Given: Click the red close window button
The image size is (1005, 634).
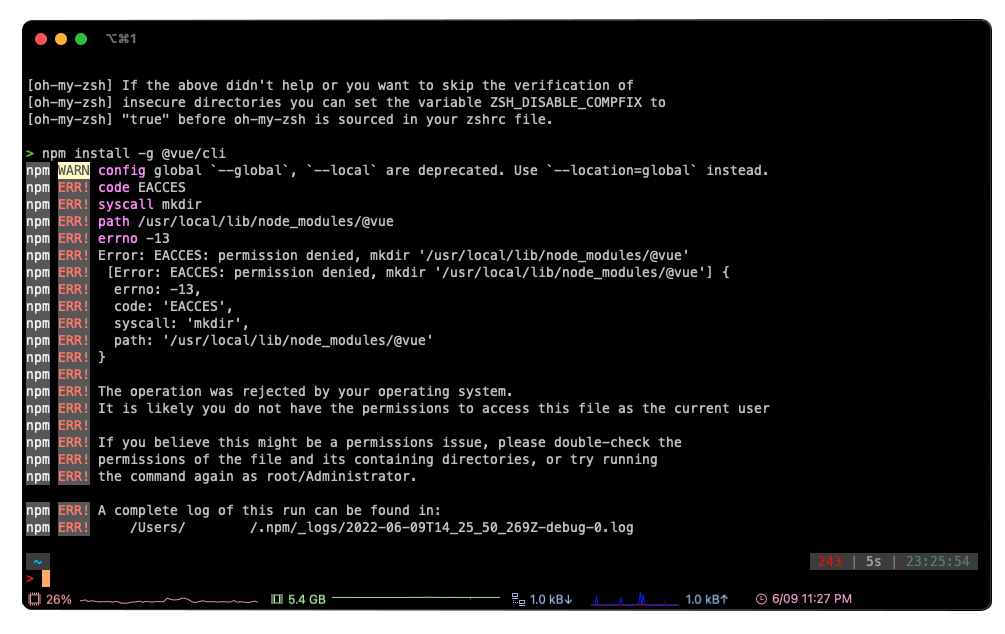Looking at the screenshot, I should pos(41,39).
